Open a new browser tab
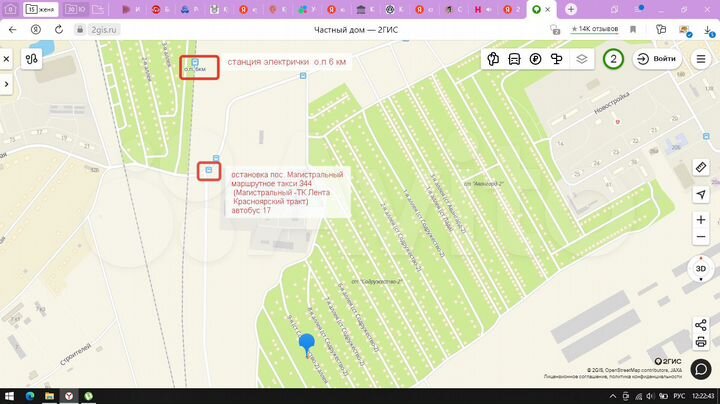 (x=571, y=9)
